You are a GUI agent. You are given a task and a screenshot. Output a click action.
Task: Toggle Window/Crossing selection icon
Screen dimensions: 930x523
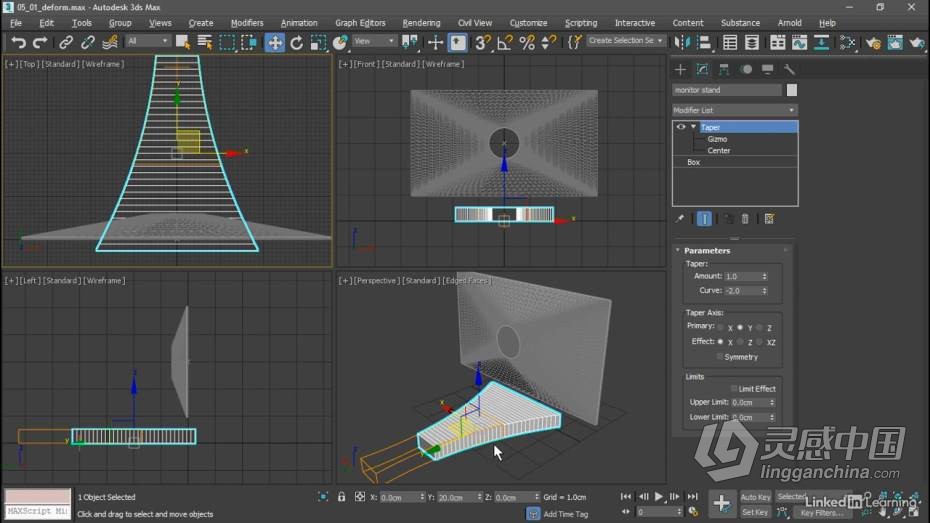[x=249, y=42]
